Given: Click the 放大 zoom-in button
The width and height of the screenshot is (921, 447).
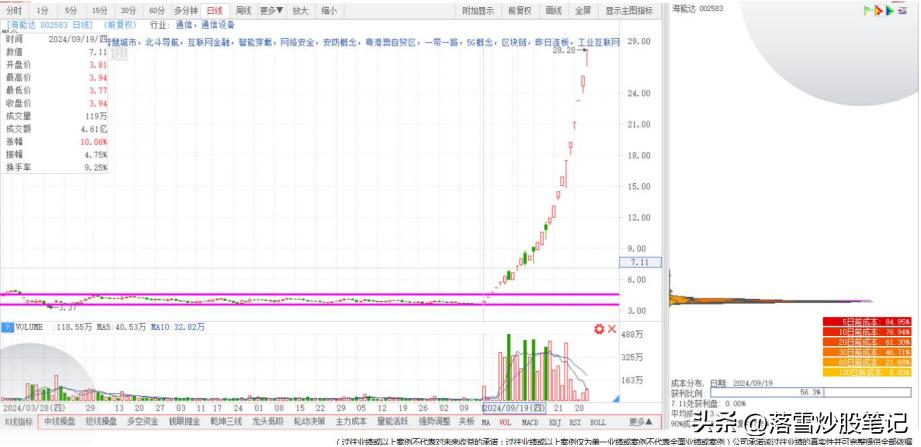Looking at the screenshot, I should click(x=301, y=11).
